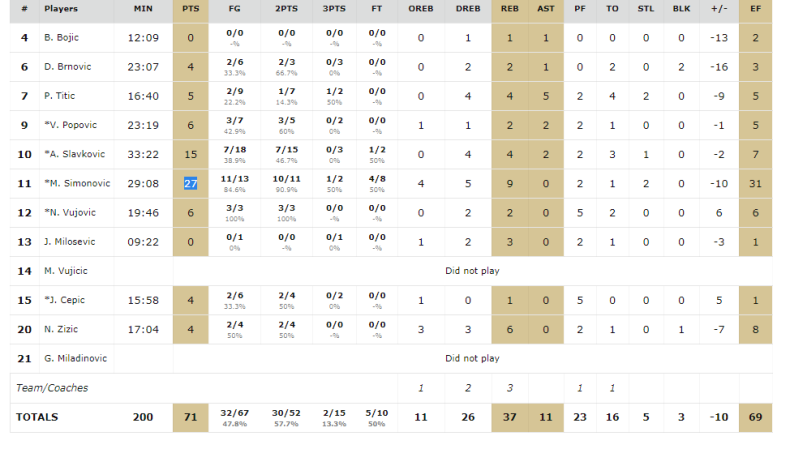790x450 pixels.
Task: Open P. Titic player link
Action: click(60, 96)
